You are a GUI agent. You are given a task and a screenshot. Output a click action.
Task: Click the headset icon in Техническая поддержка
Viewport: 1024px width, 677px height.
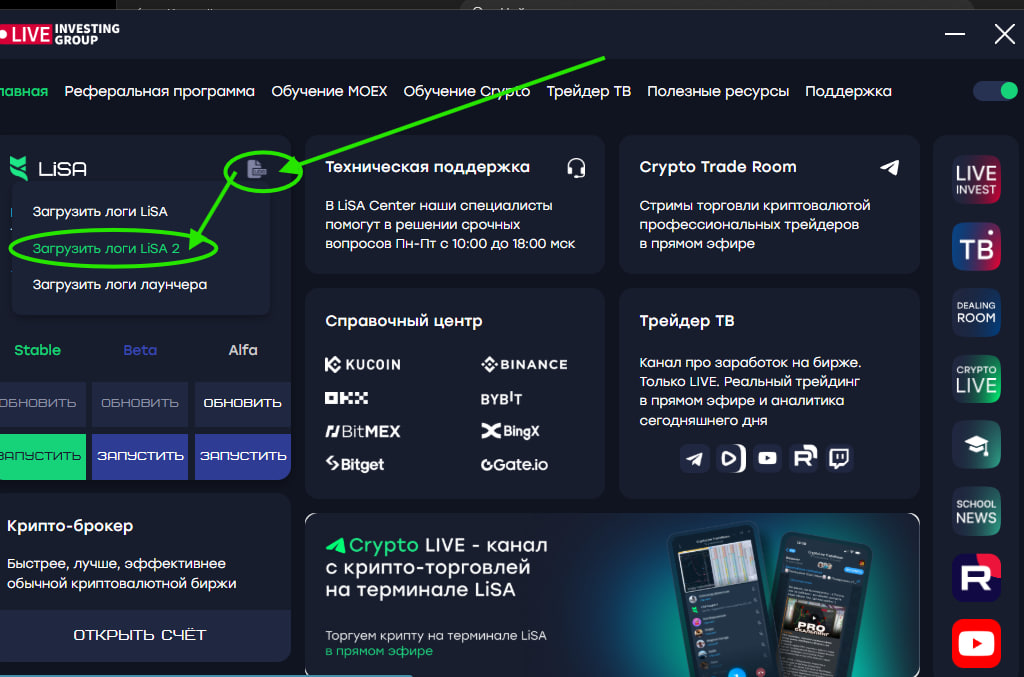tap(576, 168)
